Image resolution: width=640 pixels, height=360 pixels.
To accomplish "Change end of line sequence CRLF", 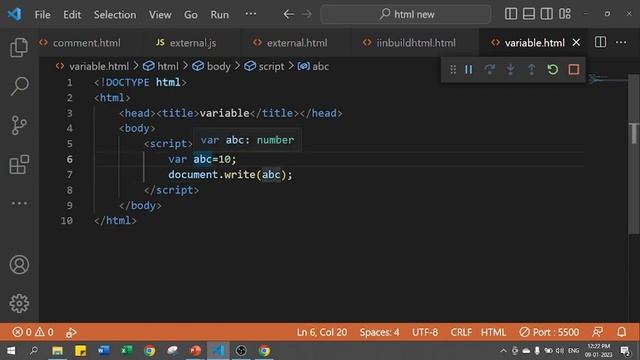I will pyautogui.click(x=461, y=332).
